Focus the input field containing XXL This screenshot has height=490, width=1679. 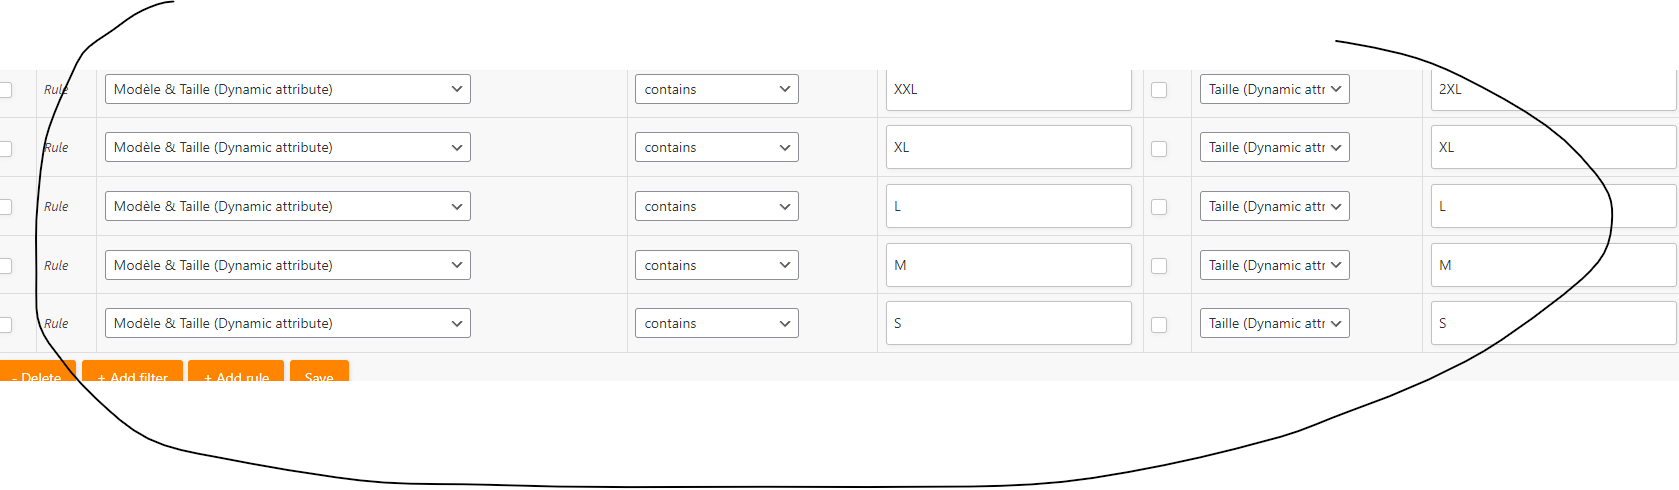click(x=1009, y=89)
